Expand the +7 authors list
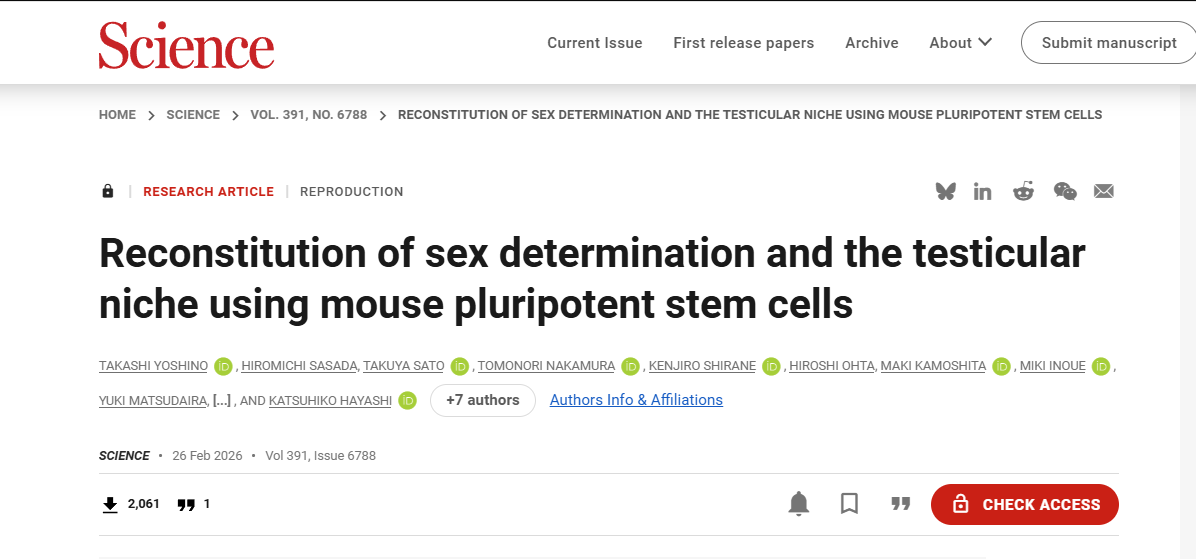Viewport: 1196px width, 559px height. [482, 400]
